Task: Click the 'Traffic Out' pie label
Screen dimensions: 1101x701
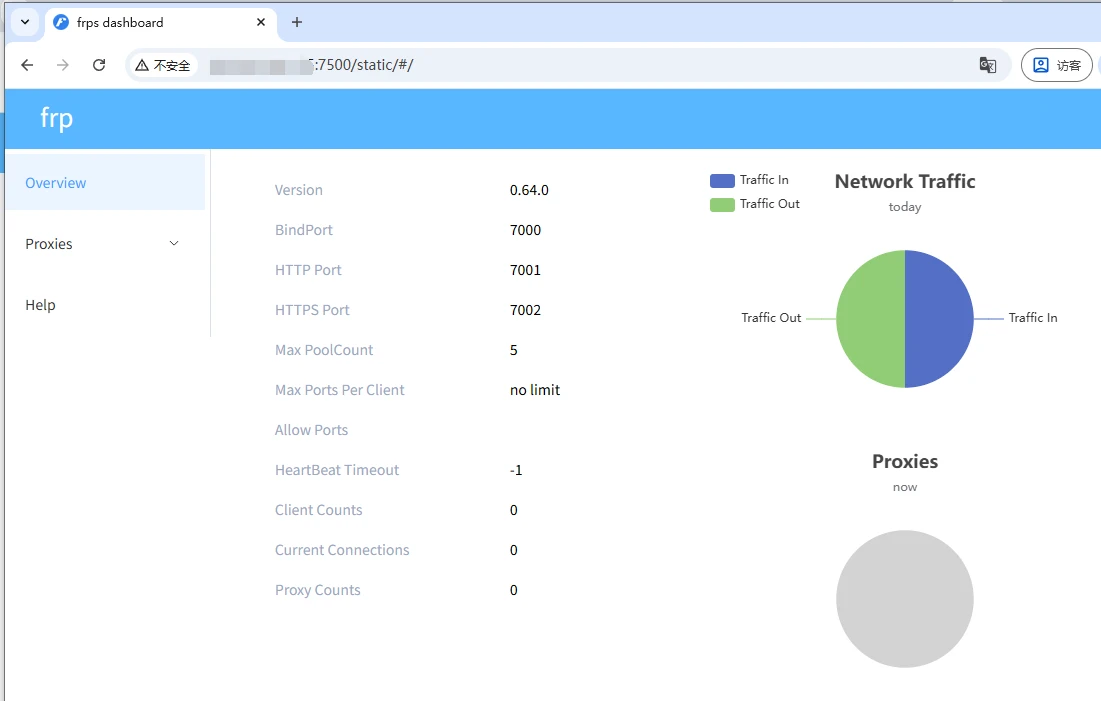Action: (x=771, y=318)
